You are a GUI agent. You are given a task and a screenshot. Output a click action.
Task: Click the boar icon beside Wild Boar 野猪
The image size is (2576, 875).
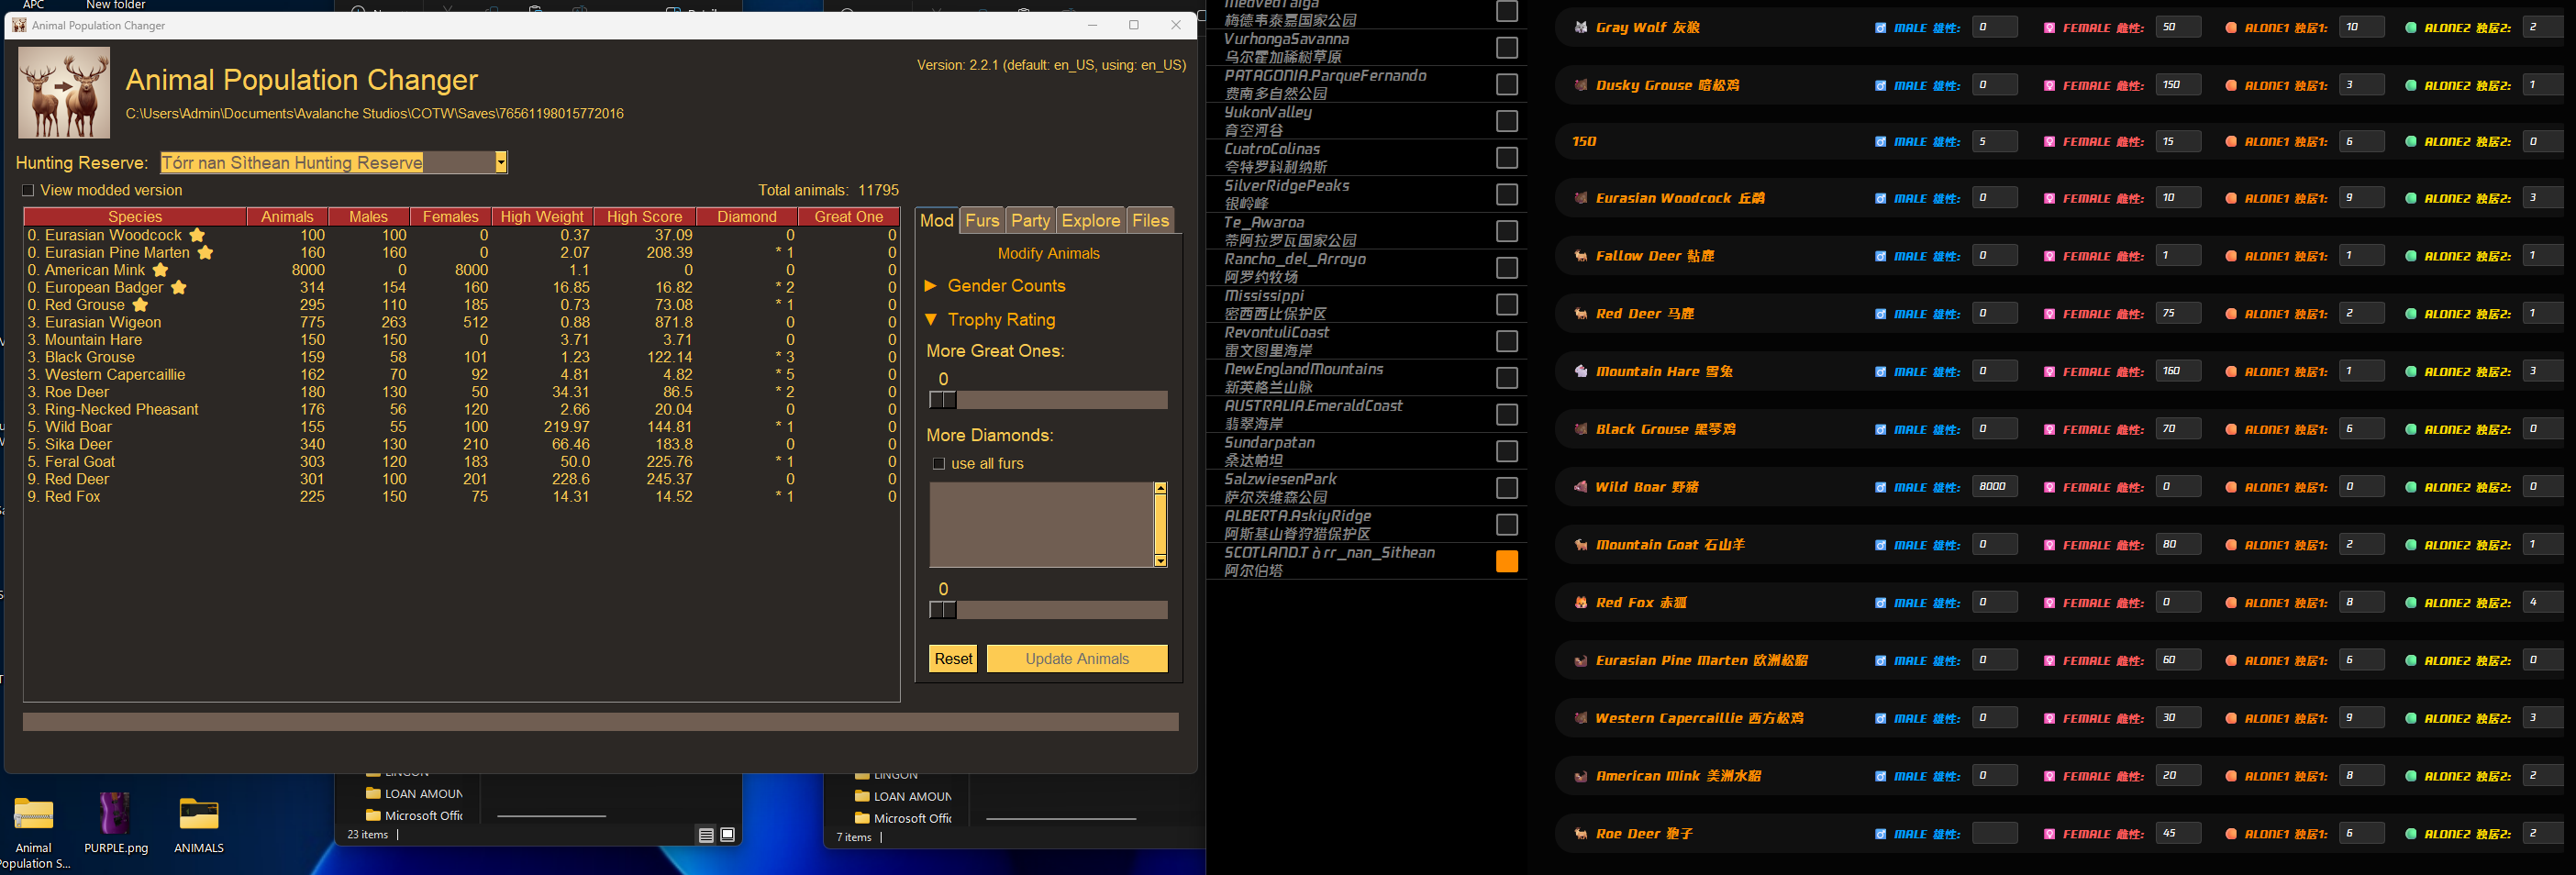point(1581,487)
